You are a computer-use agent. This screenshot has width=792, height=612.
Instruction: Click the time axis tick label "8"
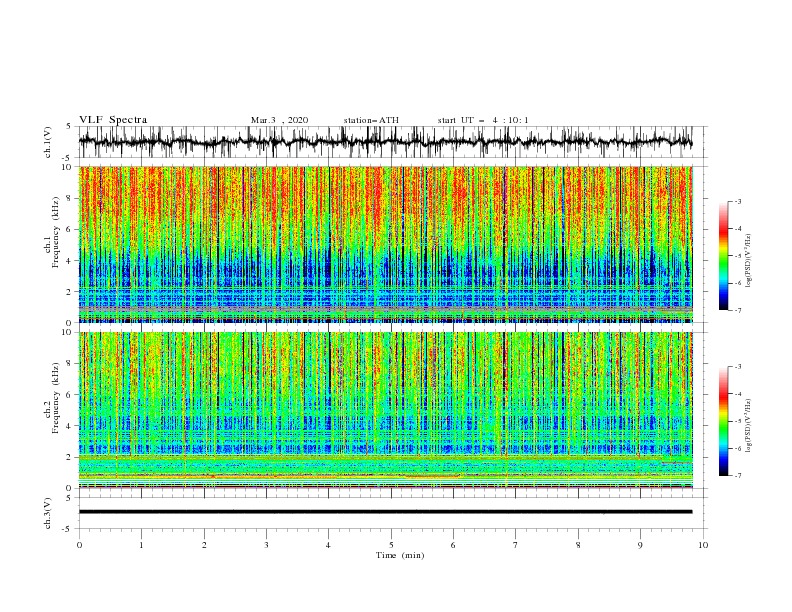point(578,545)
